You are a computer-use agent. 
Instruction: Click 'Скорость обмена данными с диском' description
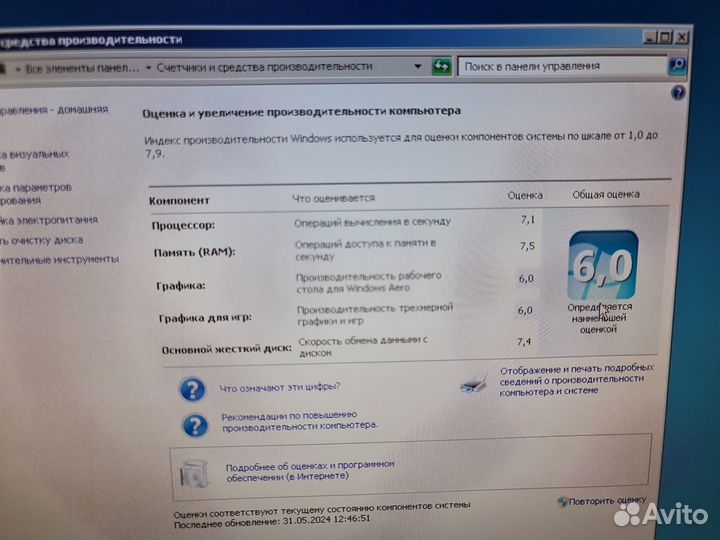[x=363, y=347]
